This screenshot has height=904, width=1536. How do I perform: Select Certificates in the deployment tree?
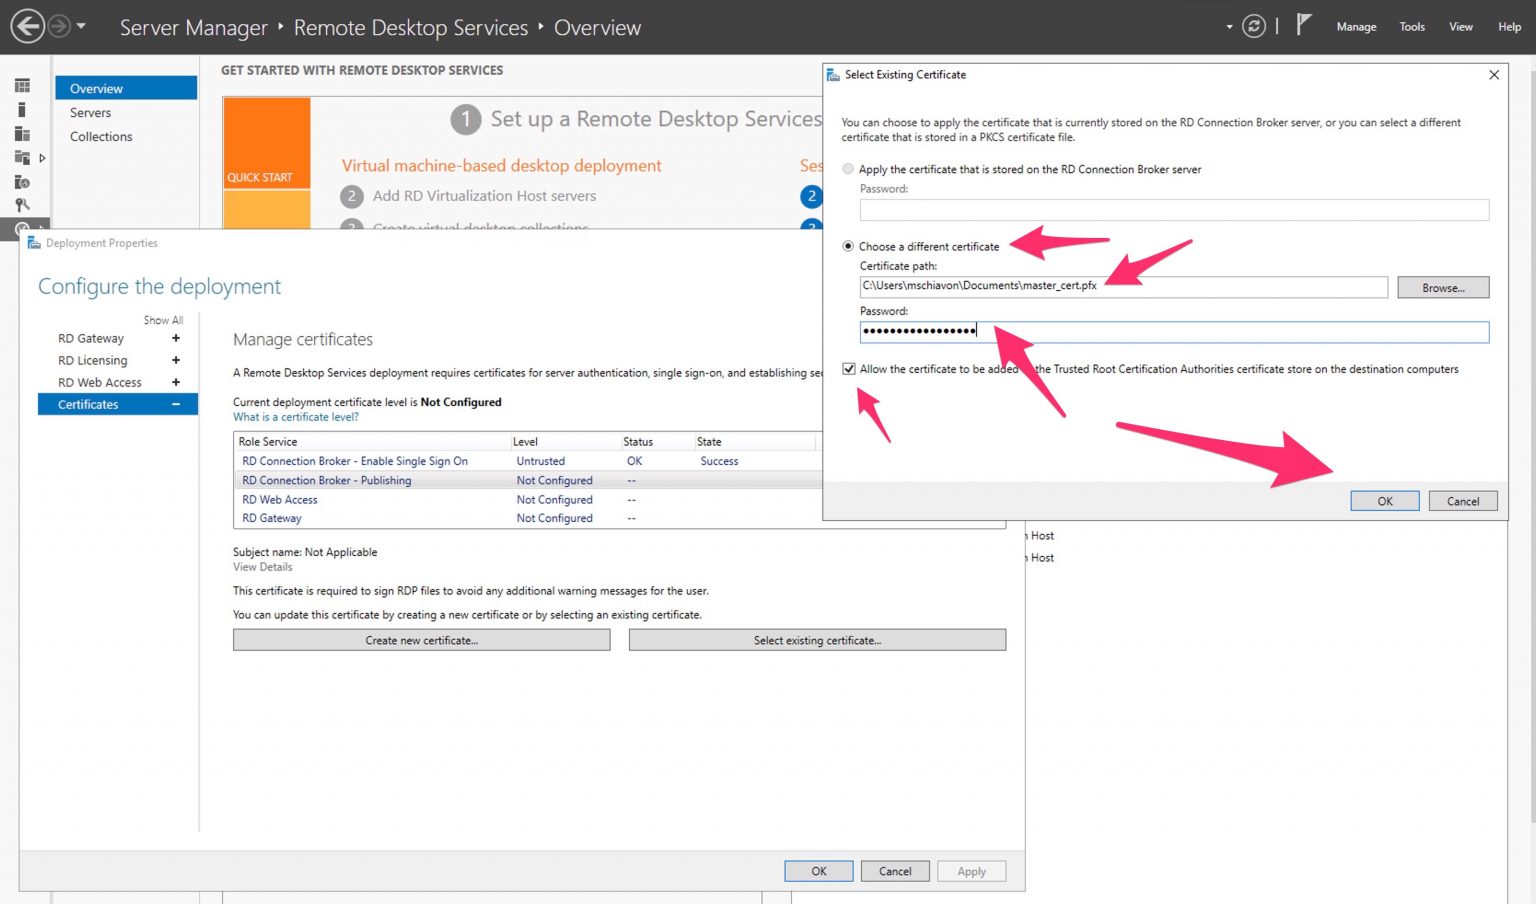tap(117, 404)
